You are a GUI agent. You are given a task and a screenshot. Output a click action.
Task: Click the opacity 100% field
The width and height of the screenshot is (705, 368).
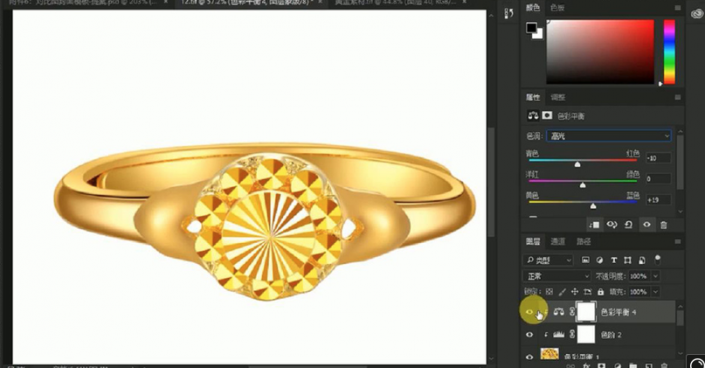click(639, 276)
